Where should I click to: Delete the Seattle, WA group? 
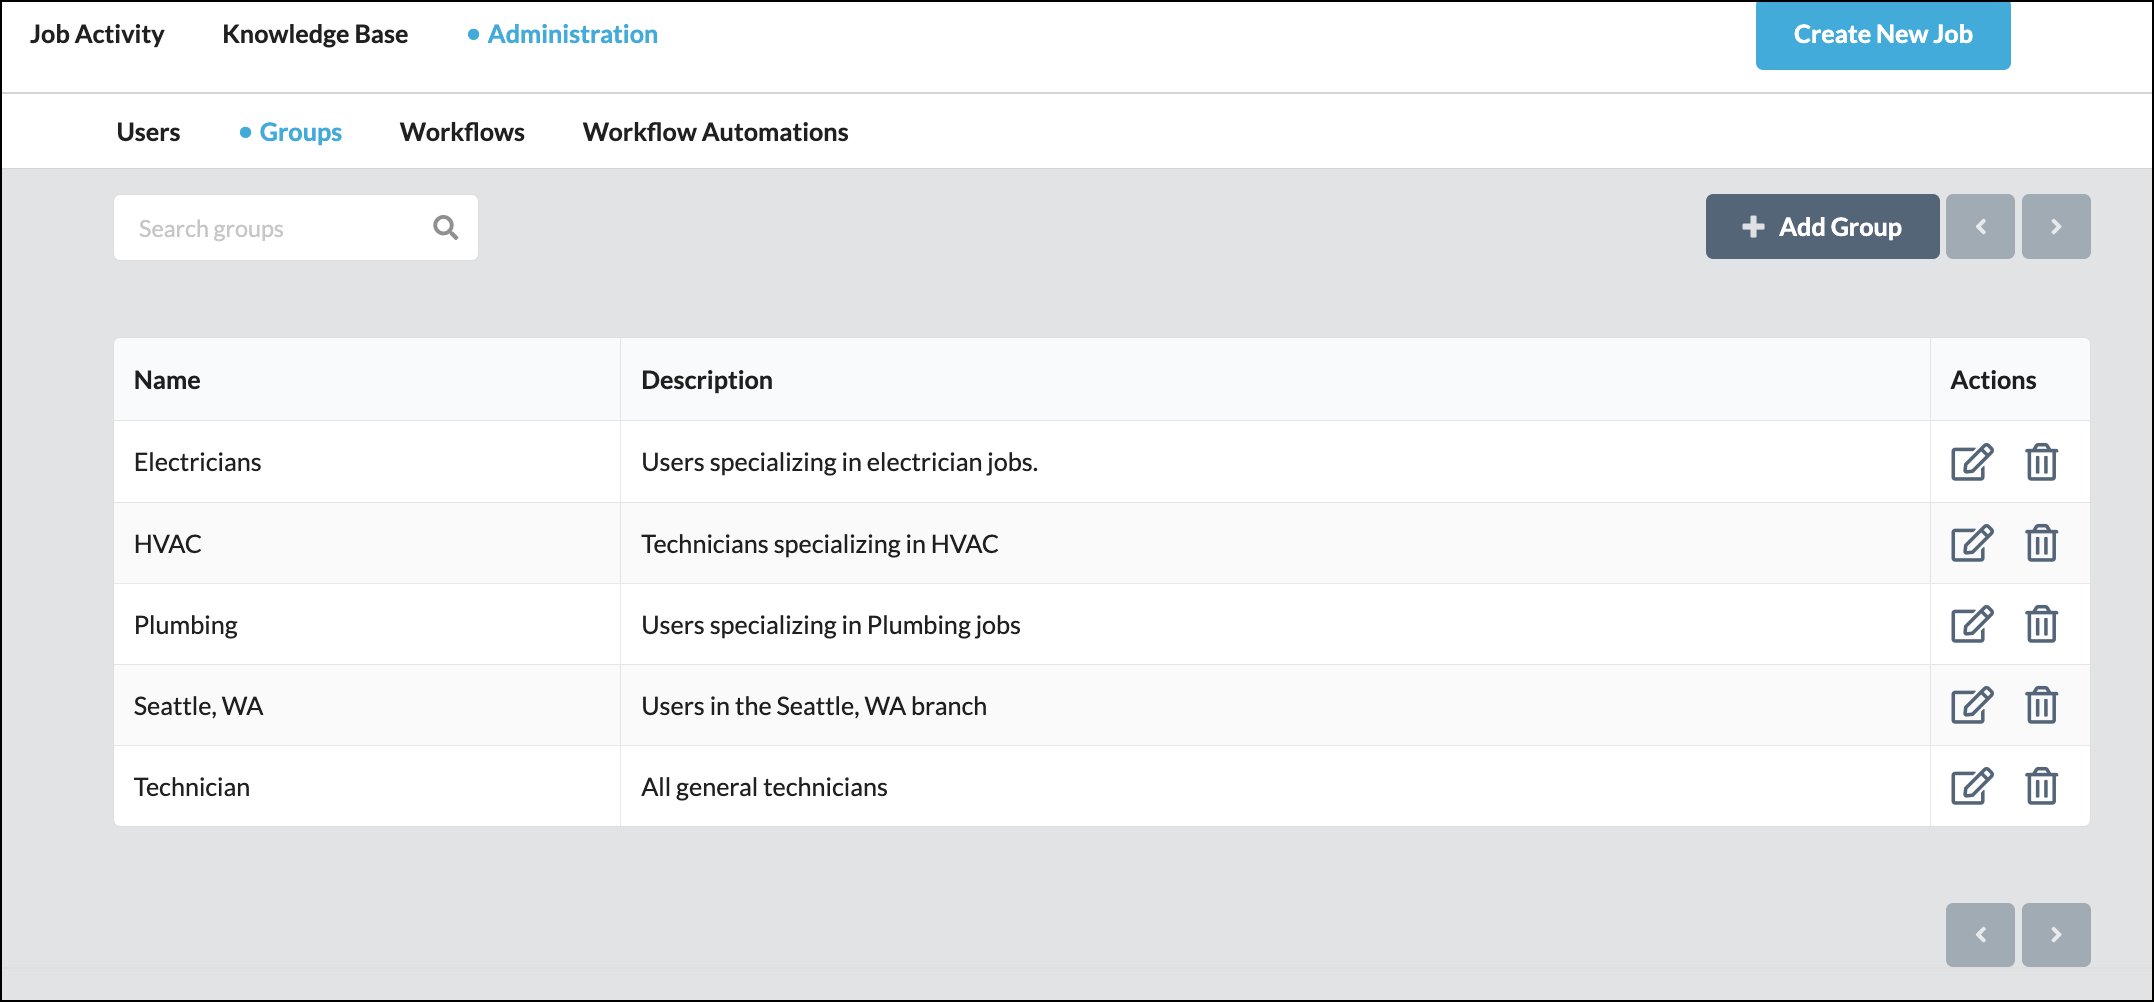coord(2041,706)
